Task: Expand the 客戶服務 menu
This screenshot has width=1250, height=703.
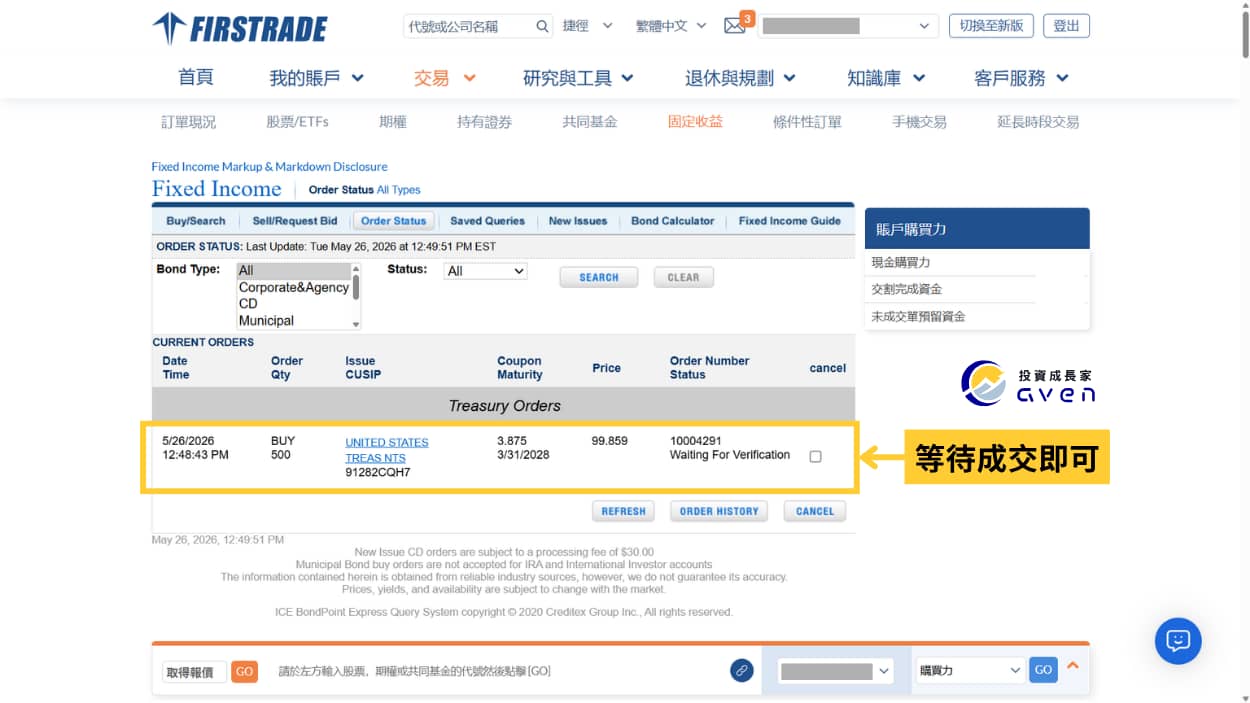Action: [1022, 78]
